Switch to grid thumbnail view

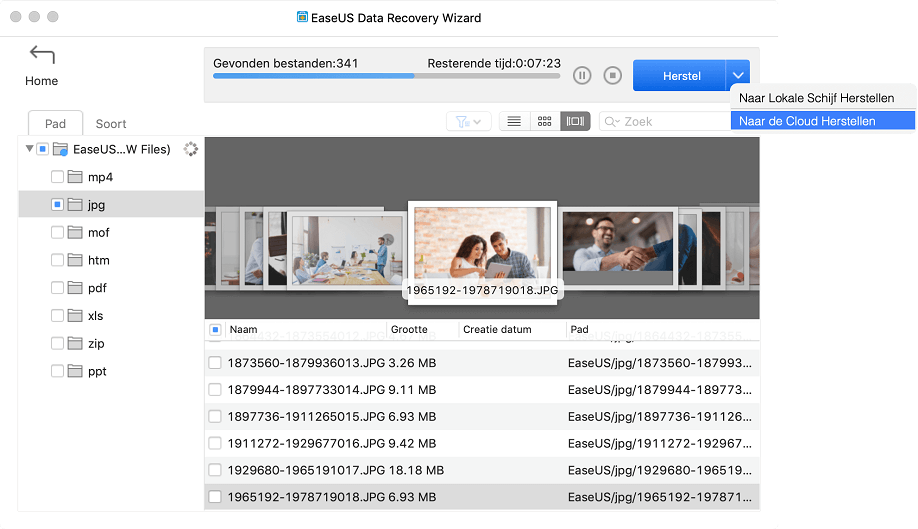point(544,122)
